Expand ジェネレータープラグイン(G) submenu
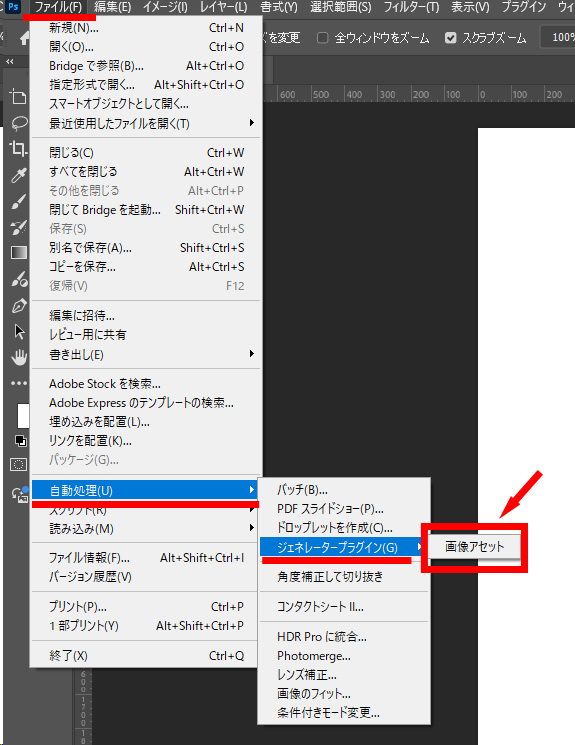This screenshot has width=575, height=745. tap(341, 547)
